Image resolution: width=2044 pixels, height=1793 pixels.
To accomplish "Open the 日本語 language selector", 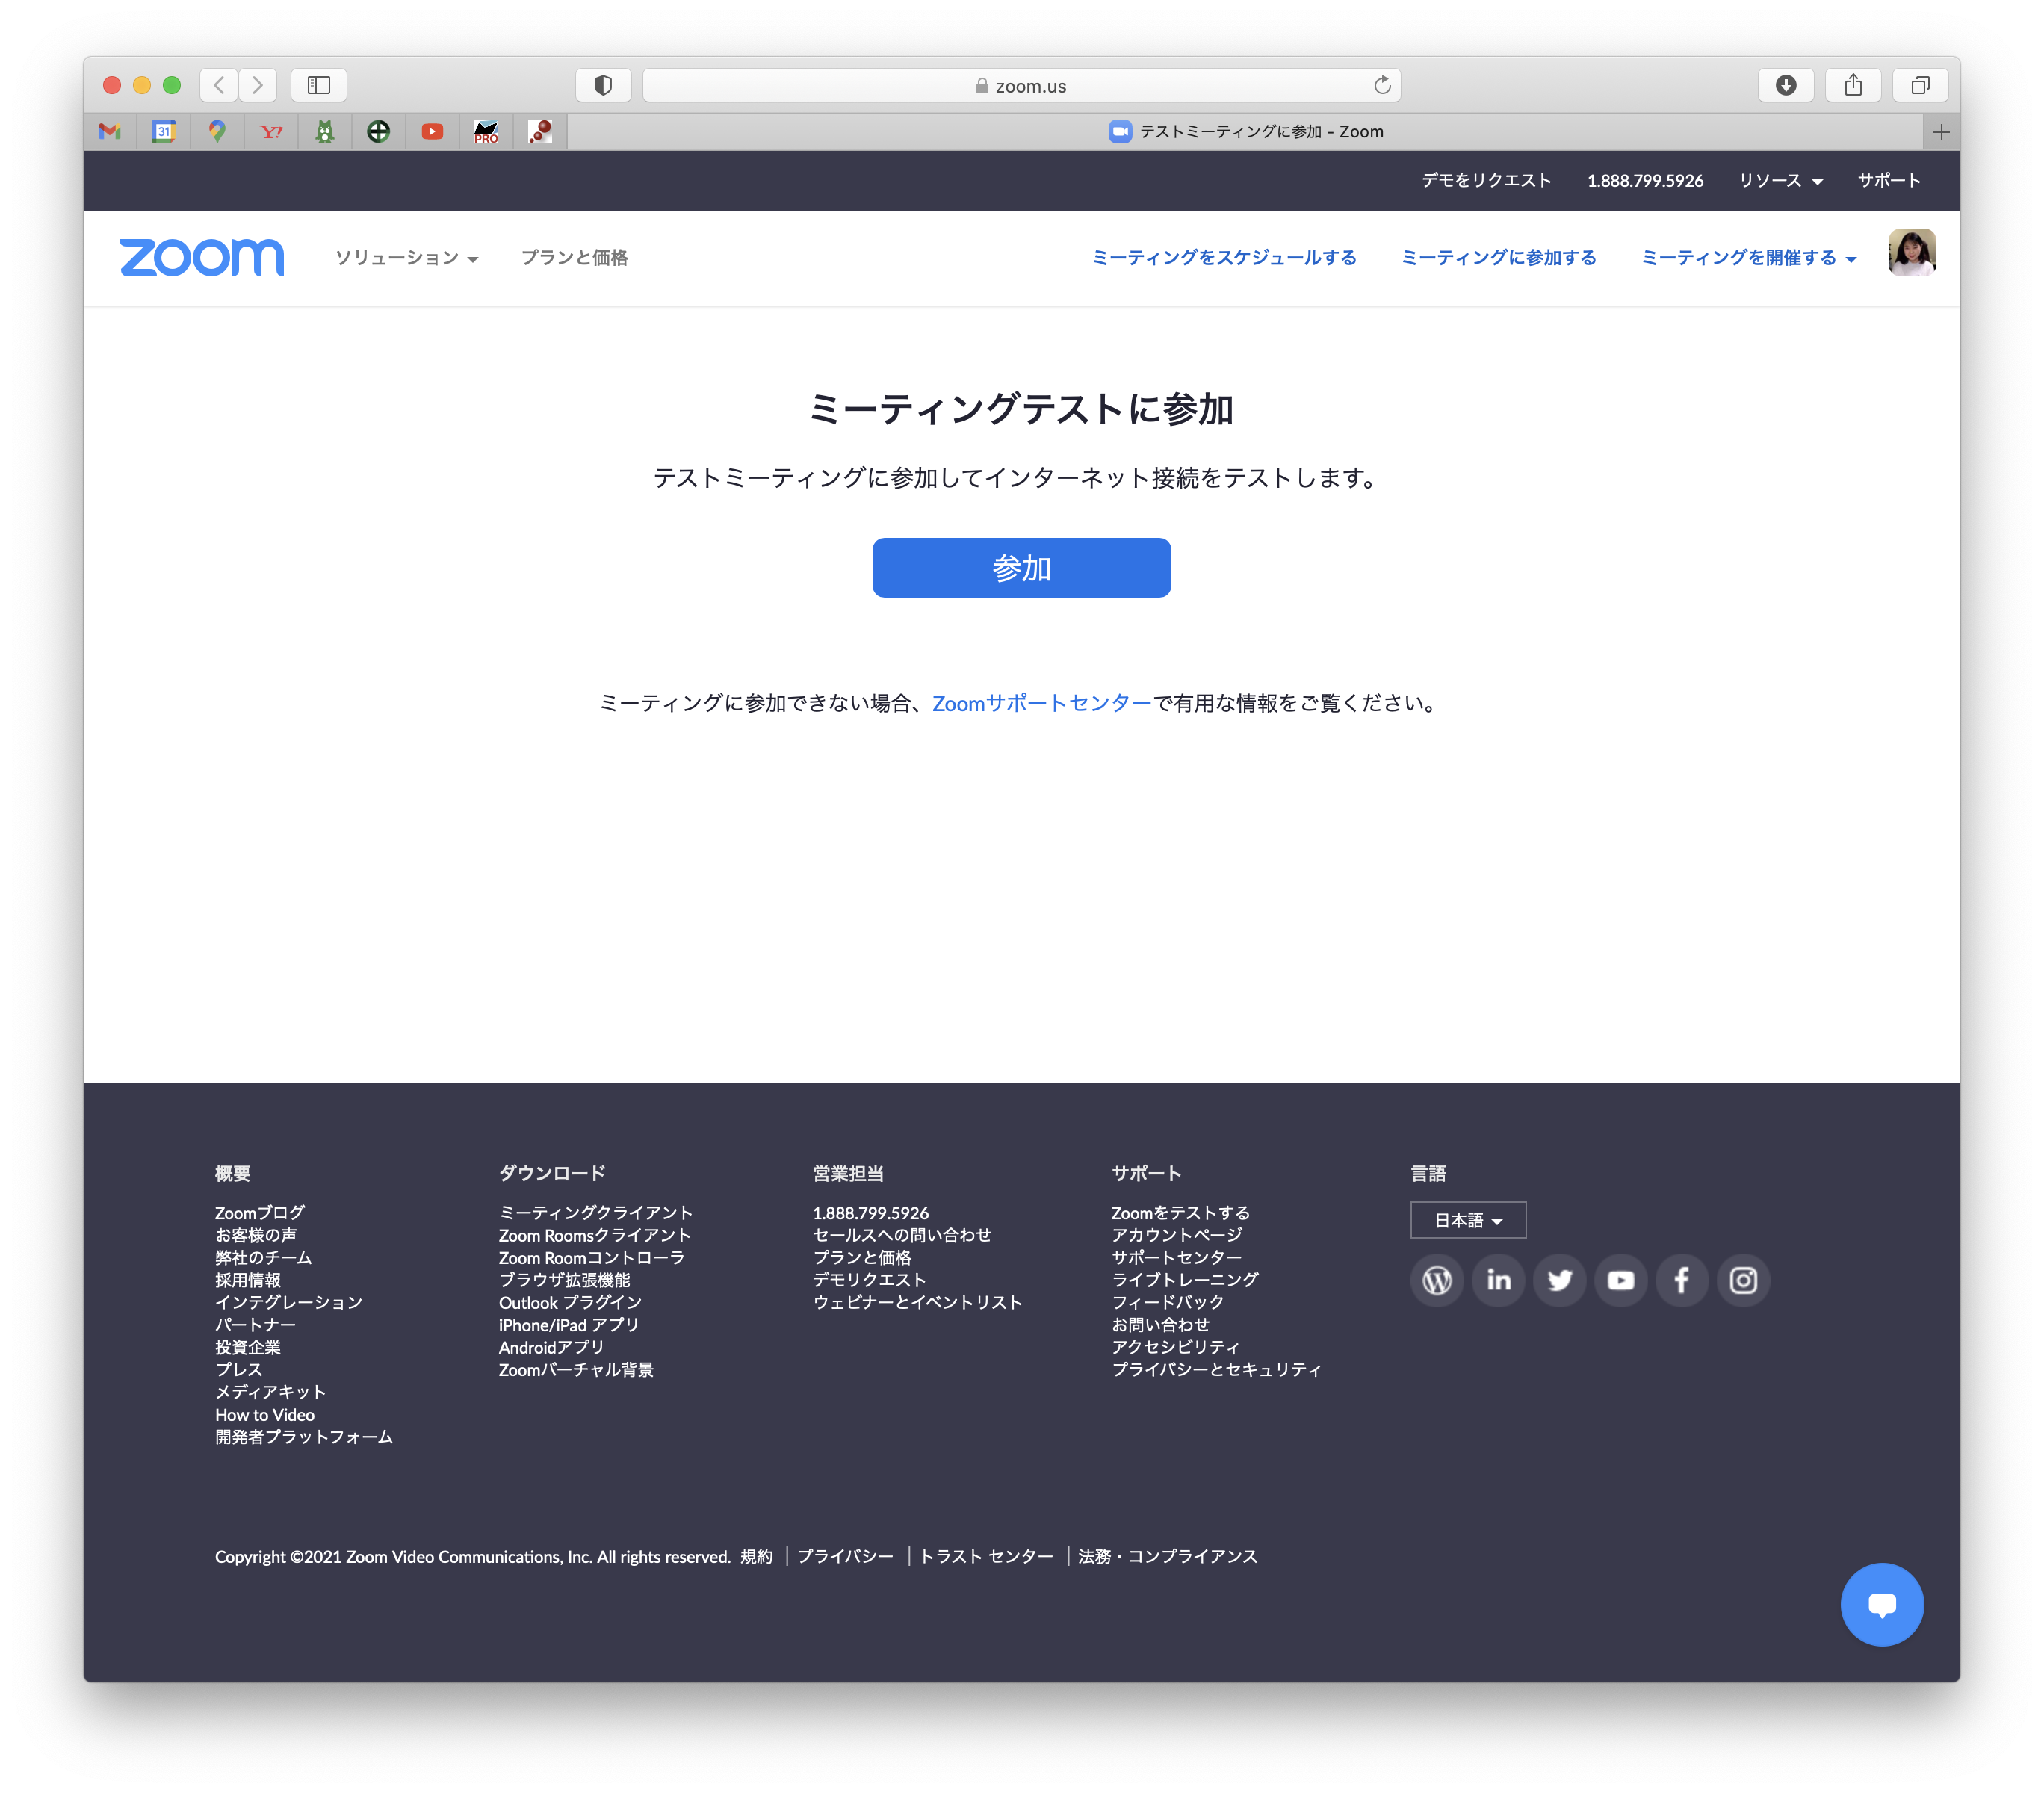I will (x=1467, y=1220).
